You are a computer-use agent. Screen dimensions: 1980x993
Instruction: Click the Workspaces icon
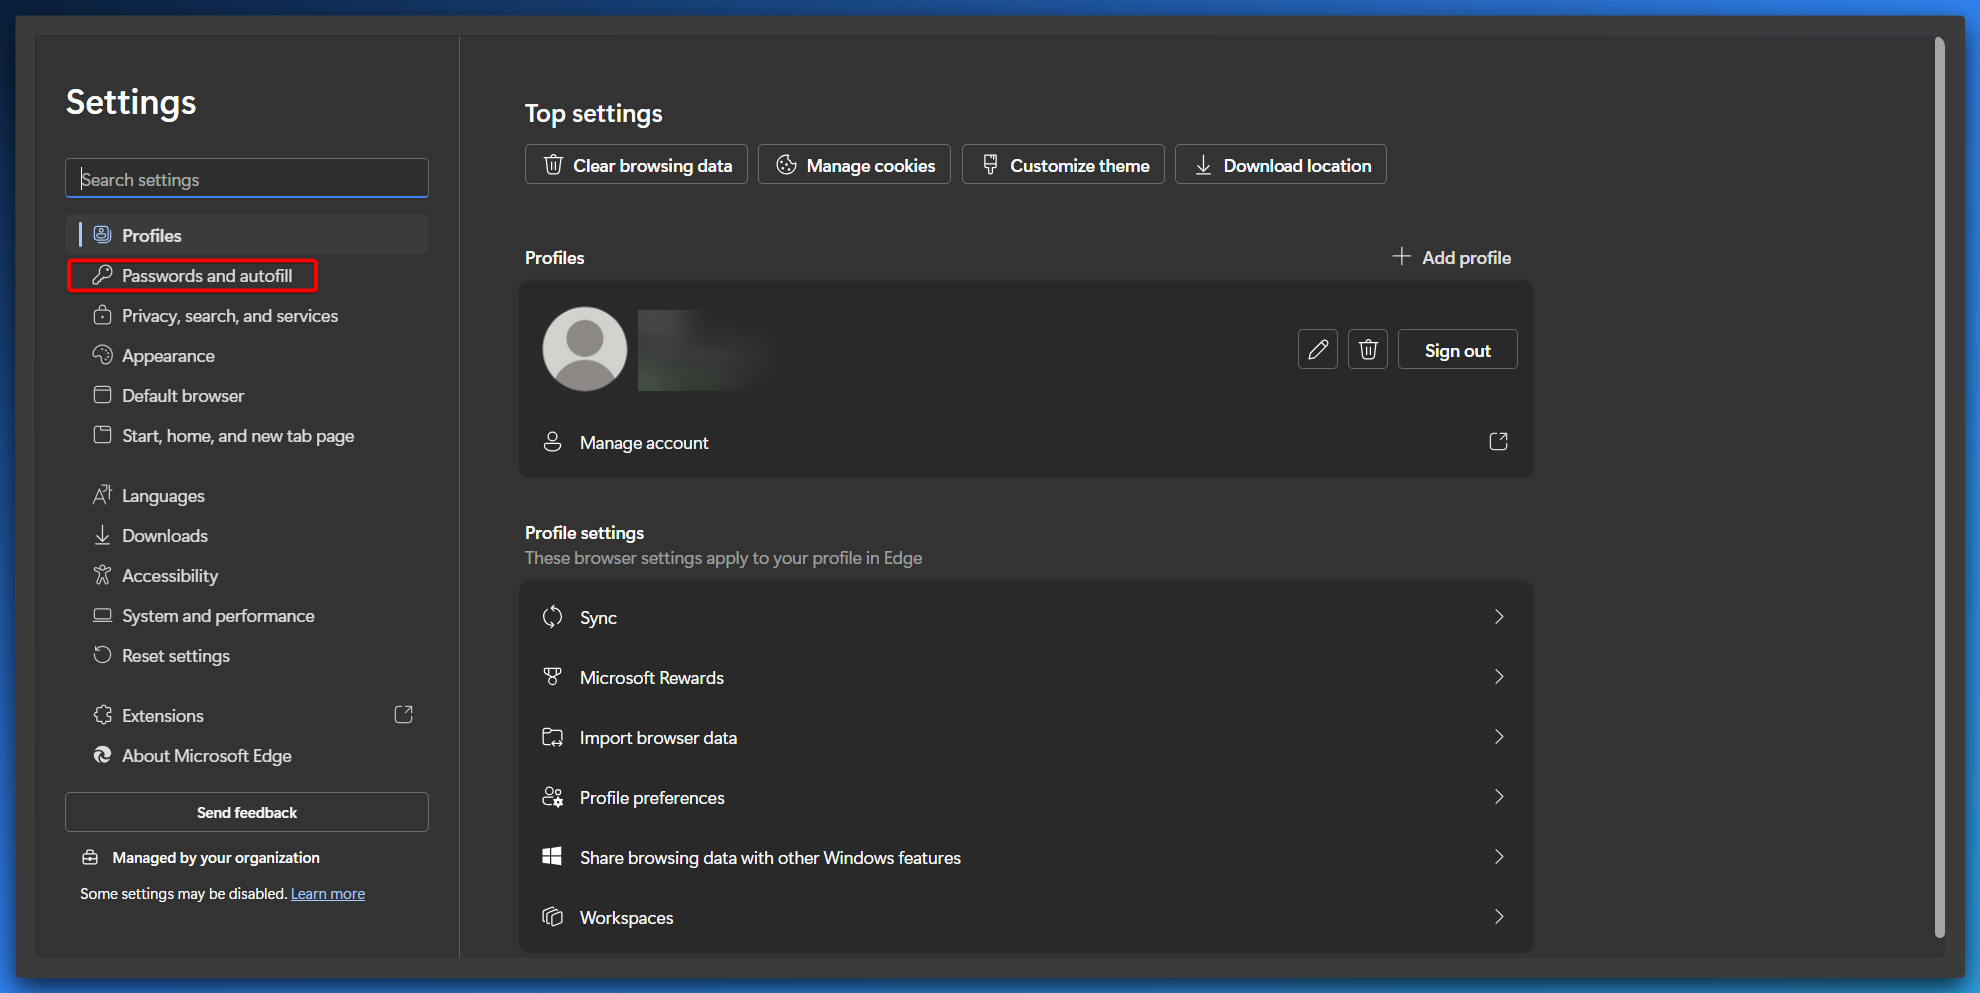[552, 917]
